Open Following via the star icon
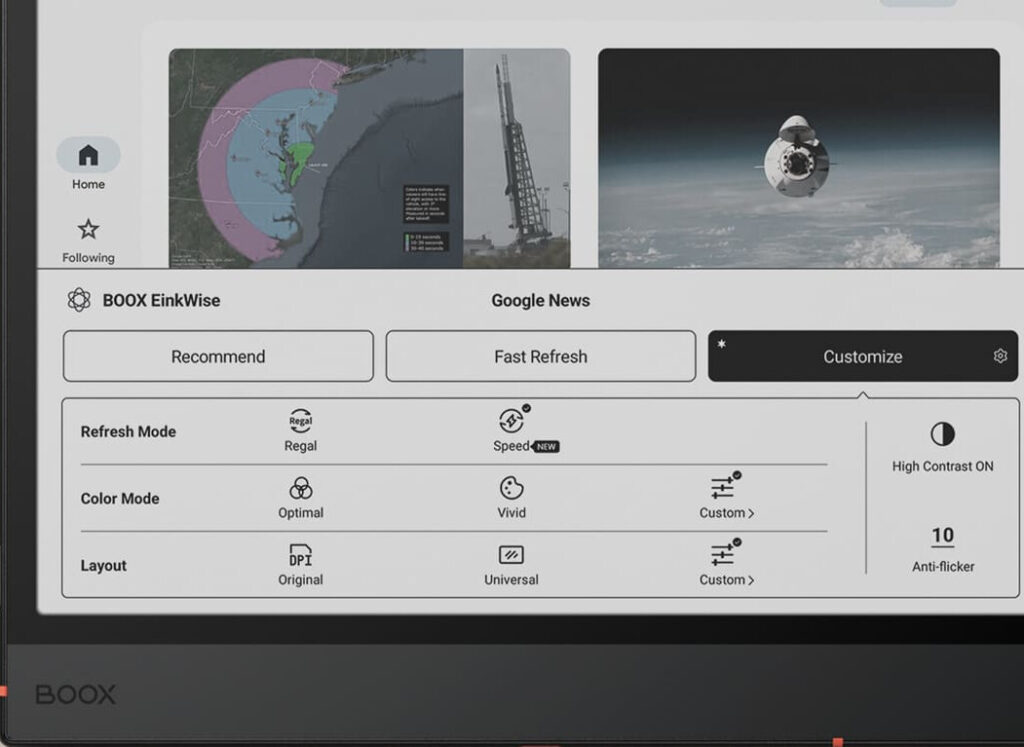This screenshot has height=747, width=1024. 88,230
